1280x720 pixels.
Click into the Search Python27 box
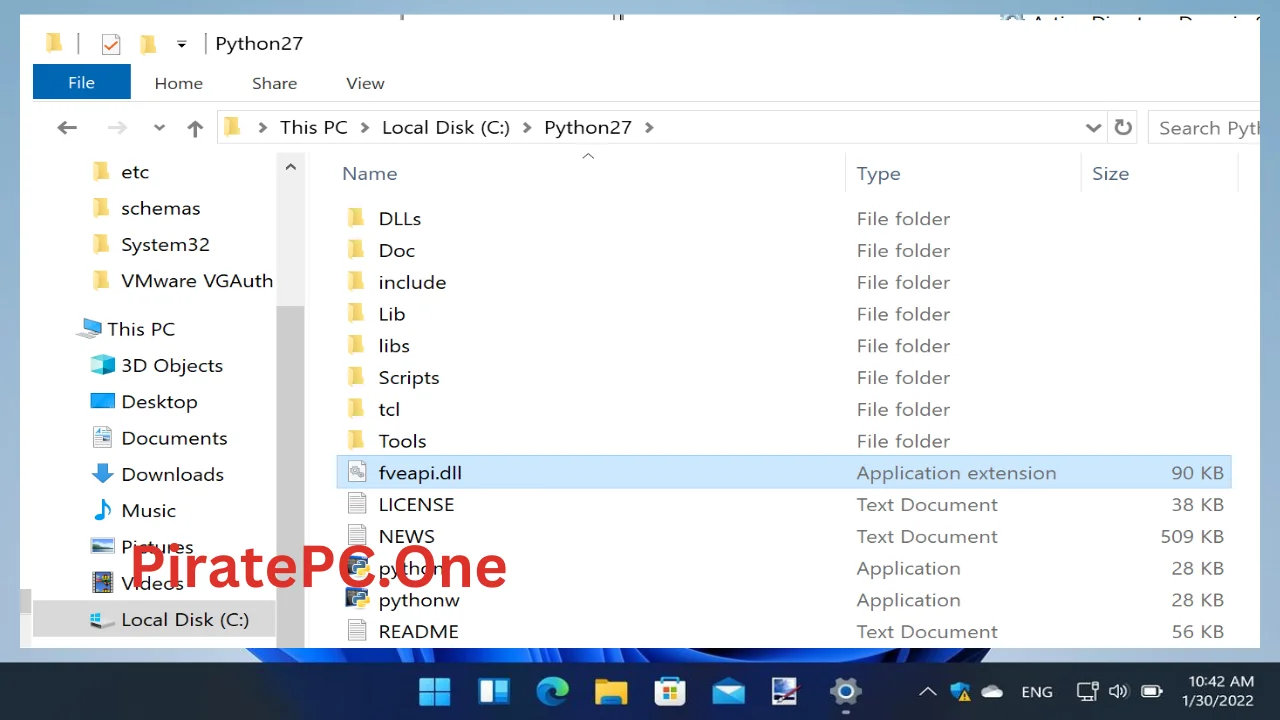(1203, 128)
